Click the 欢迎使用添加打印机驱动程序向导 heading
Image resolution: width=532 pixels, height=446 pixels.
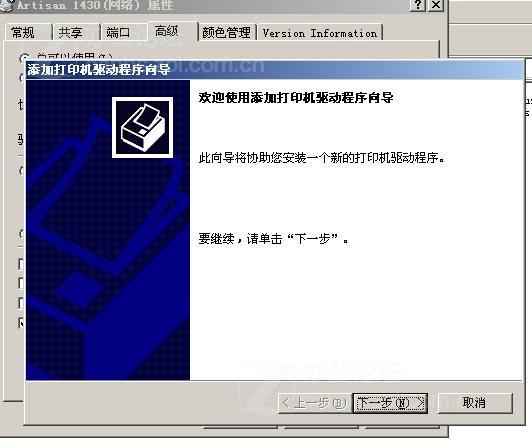tap(296, 98)
